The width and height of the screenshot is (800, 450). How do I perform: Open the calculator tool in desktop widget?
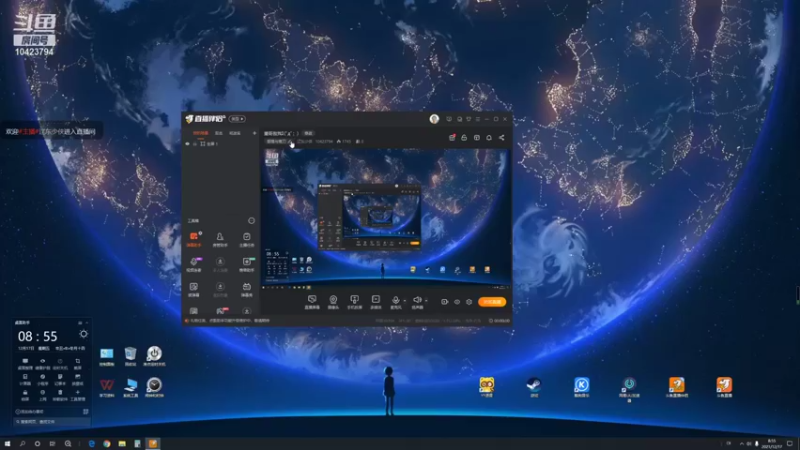(25, 379)
